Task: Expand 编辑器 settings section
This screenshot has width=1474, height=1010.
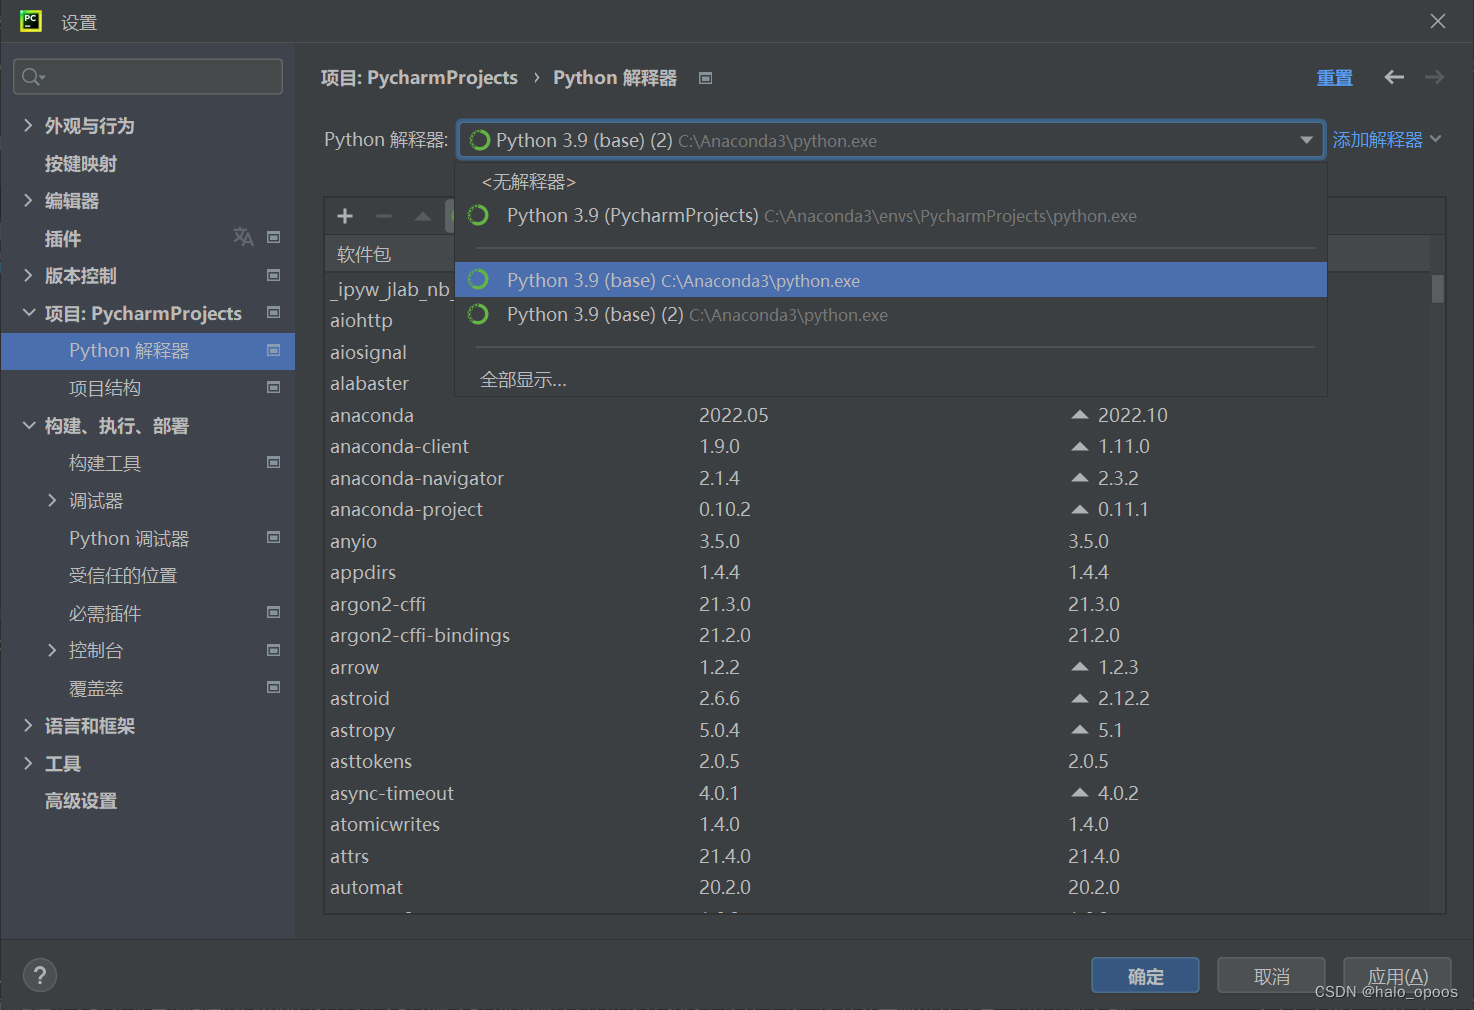Action: (x=28, y=200)
